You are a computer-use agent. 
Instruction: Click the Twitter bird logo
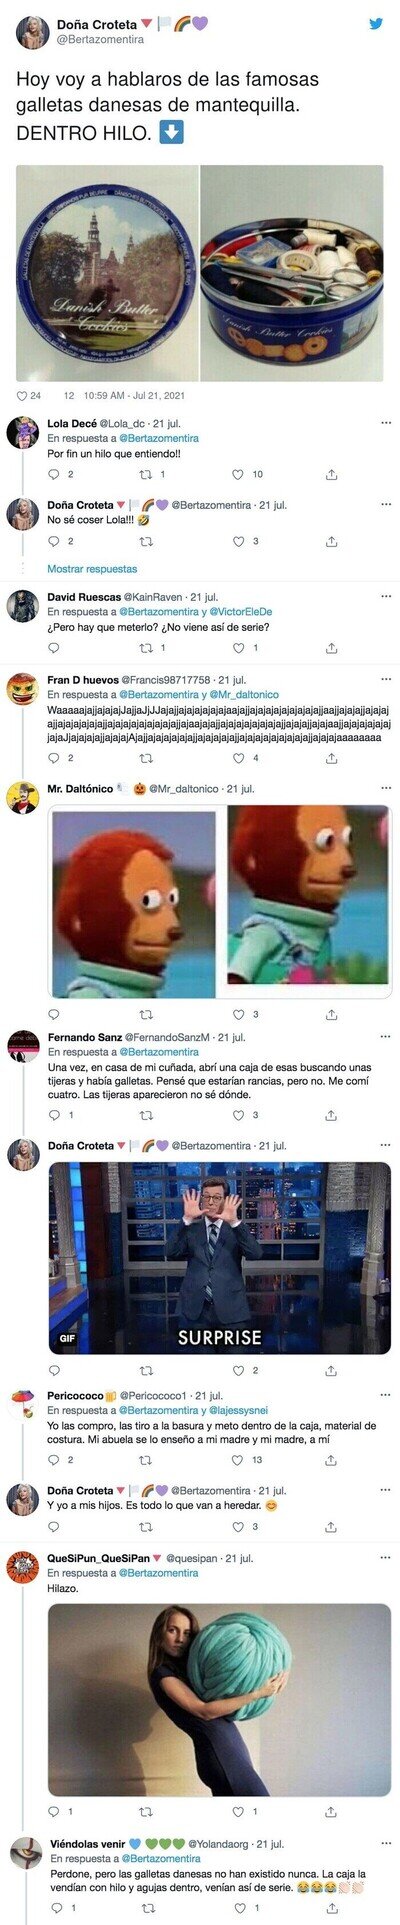pos(376,25)
